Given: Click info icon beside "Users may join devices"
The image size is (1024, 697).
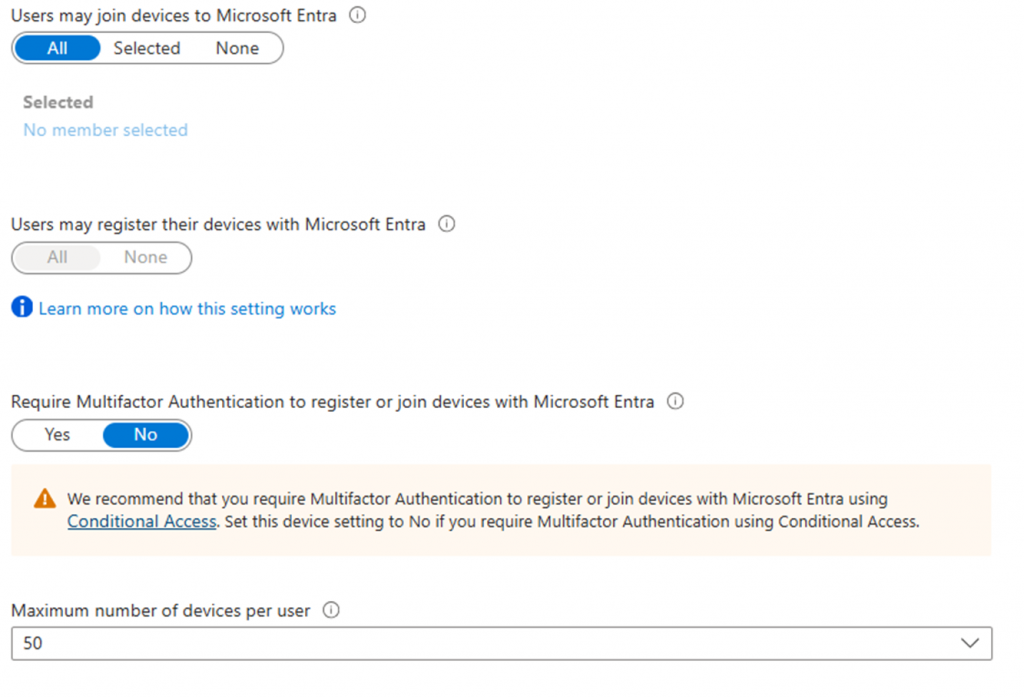Looking at the screenshot, I should click(358, 15).
